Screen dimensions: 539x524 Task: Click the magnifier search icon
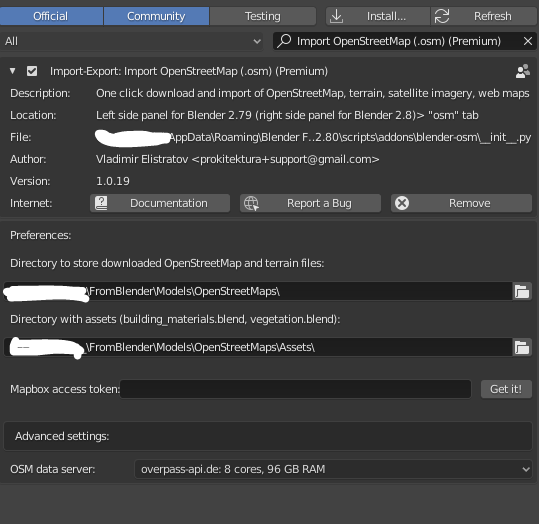284,41
